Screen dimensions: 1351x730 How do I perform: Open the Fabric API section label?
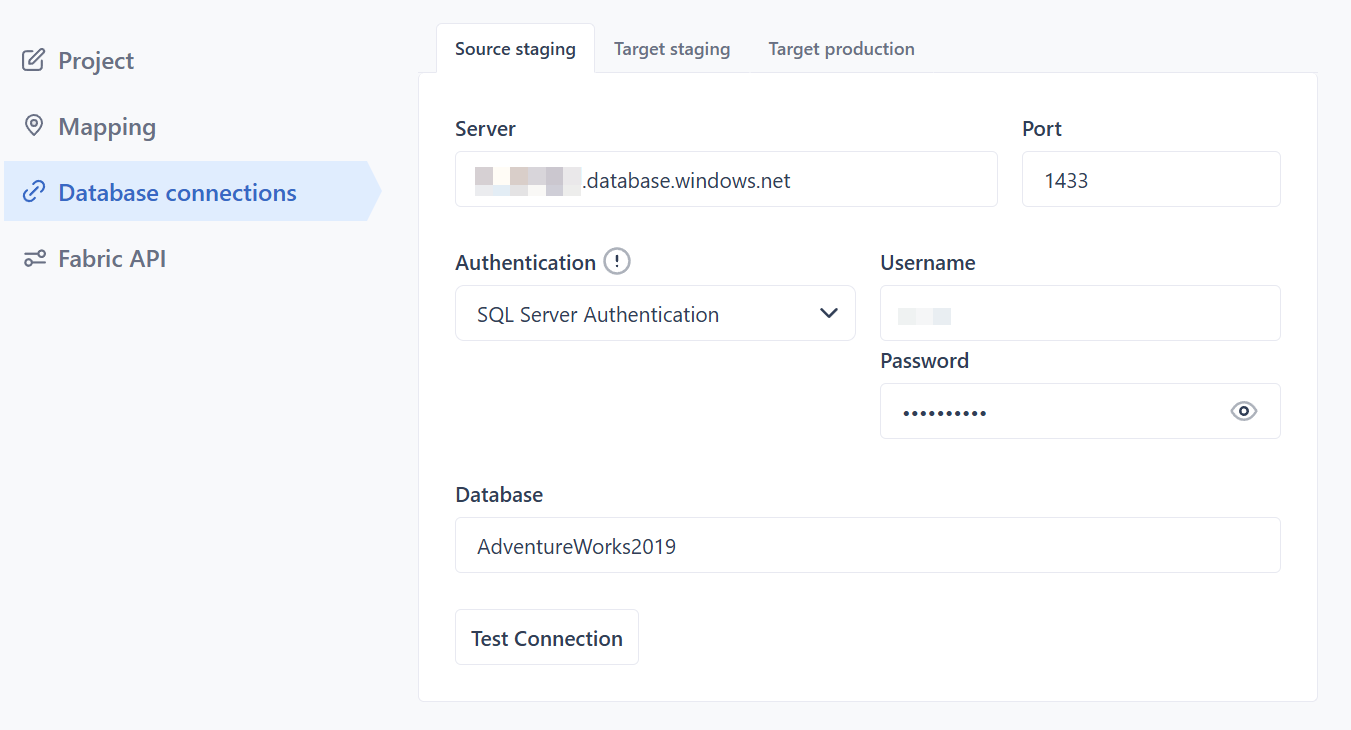(x=112, y=259)
